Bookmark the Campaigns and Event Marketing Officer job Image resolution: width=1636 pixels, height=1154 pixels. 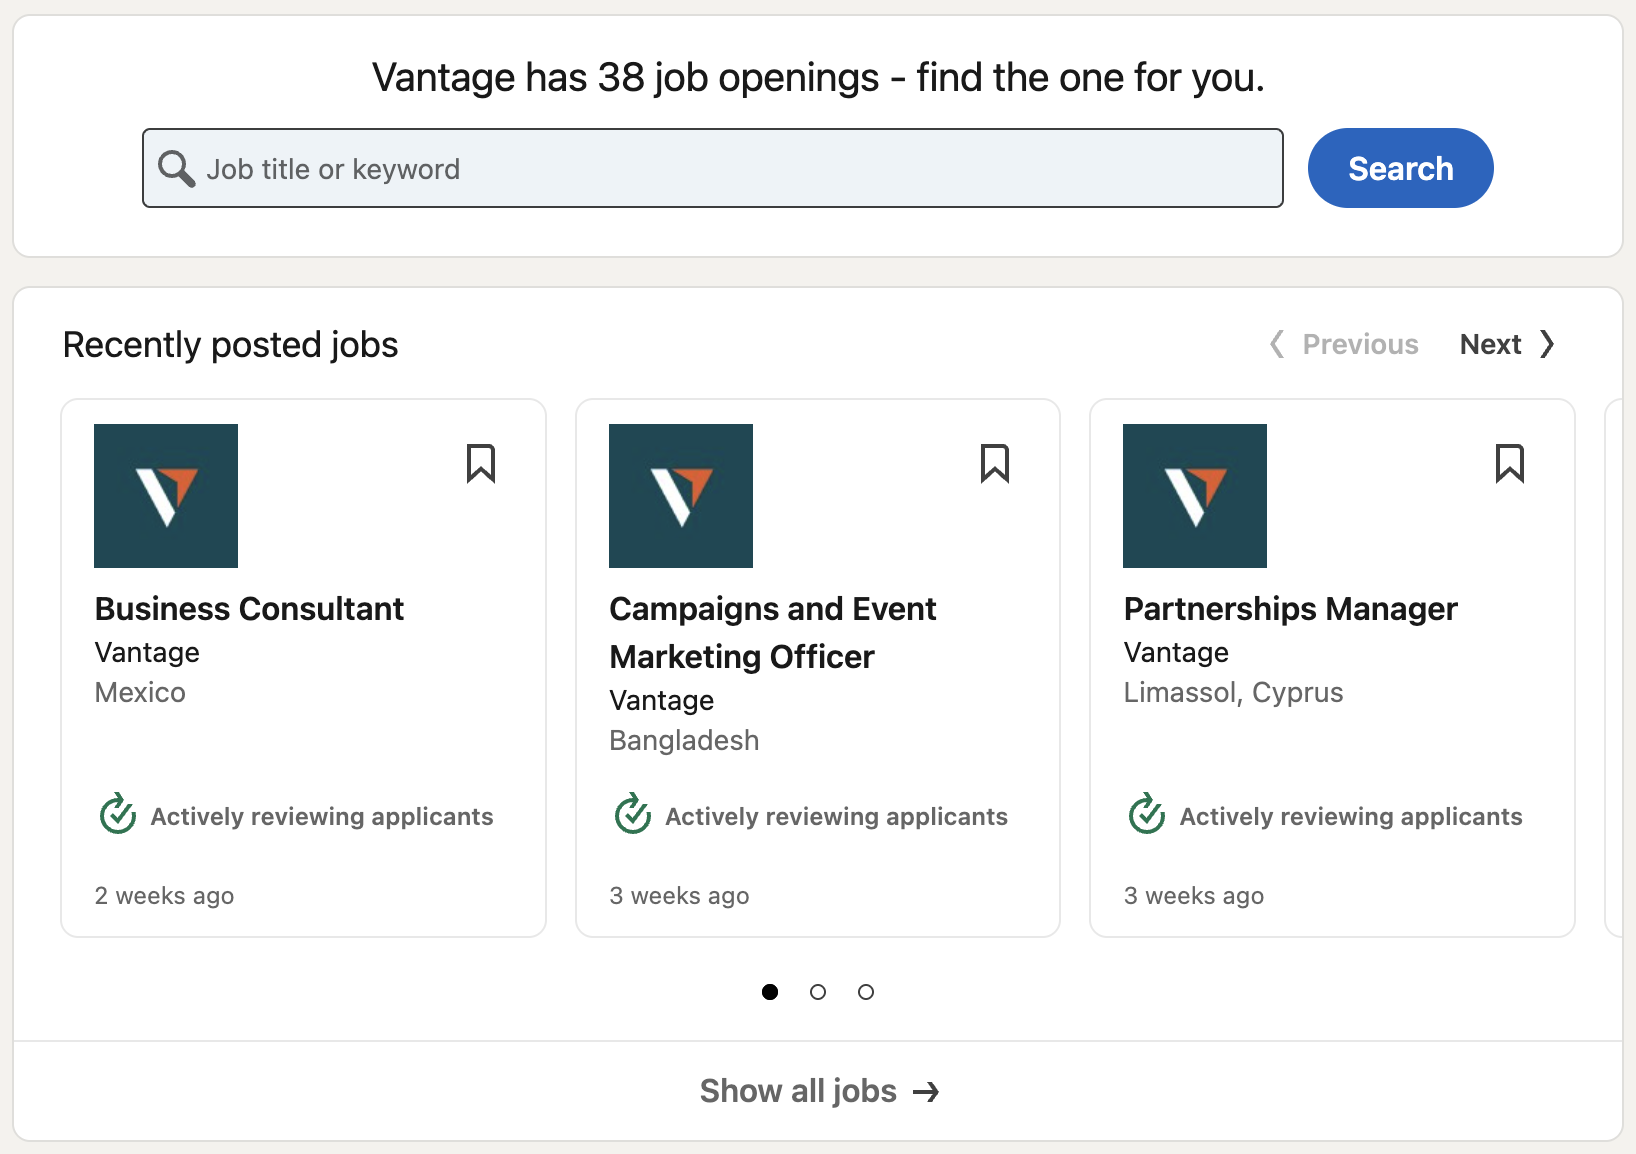[995, 464]
